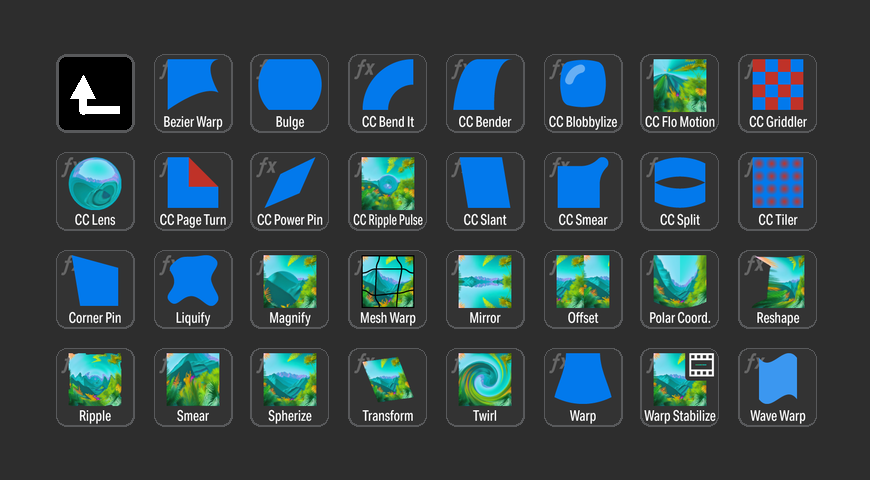The height and width of the screenshot is (480, 870).
Task: Apply the Warp effect
Action: pyautogui.click(x=583, y=387)
